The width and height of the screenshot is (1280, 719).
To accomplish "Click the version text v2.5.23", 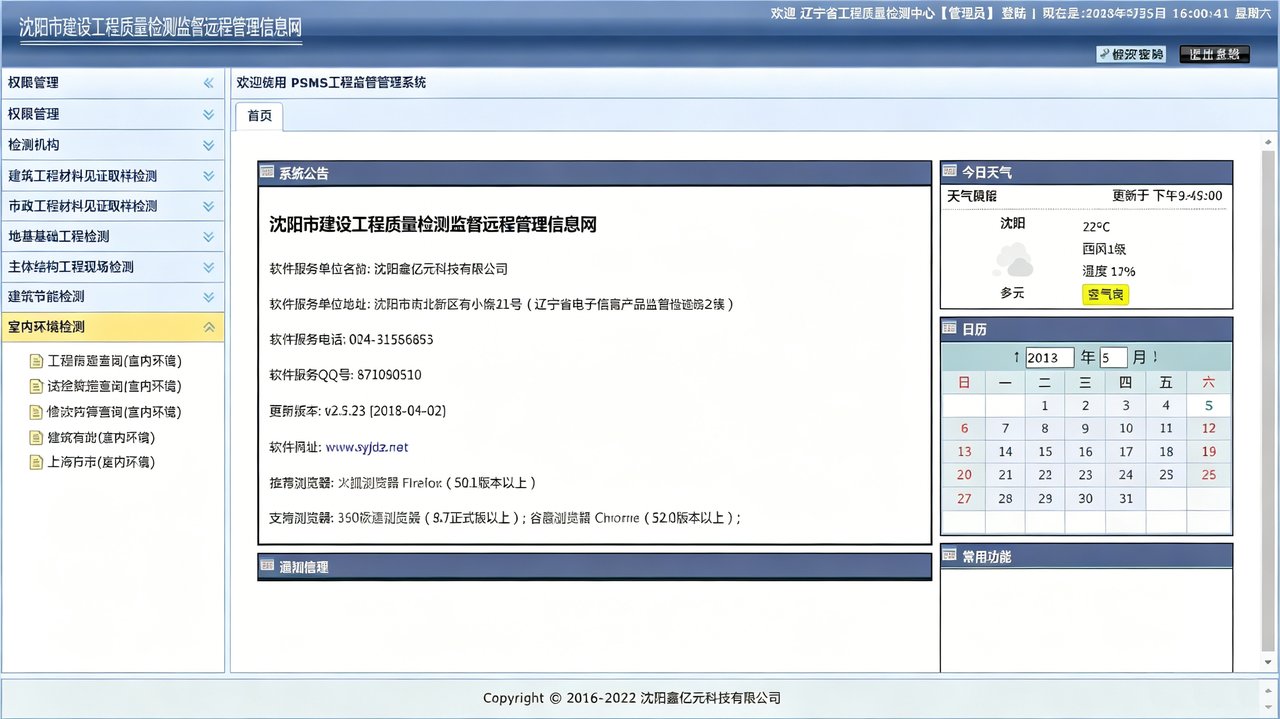I will pos(346,411).
